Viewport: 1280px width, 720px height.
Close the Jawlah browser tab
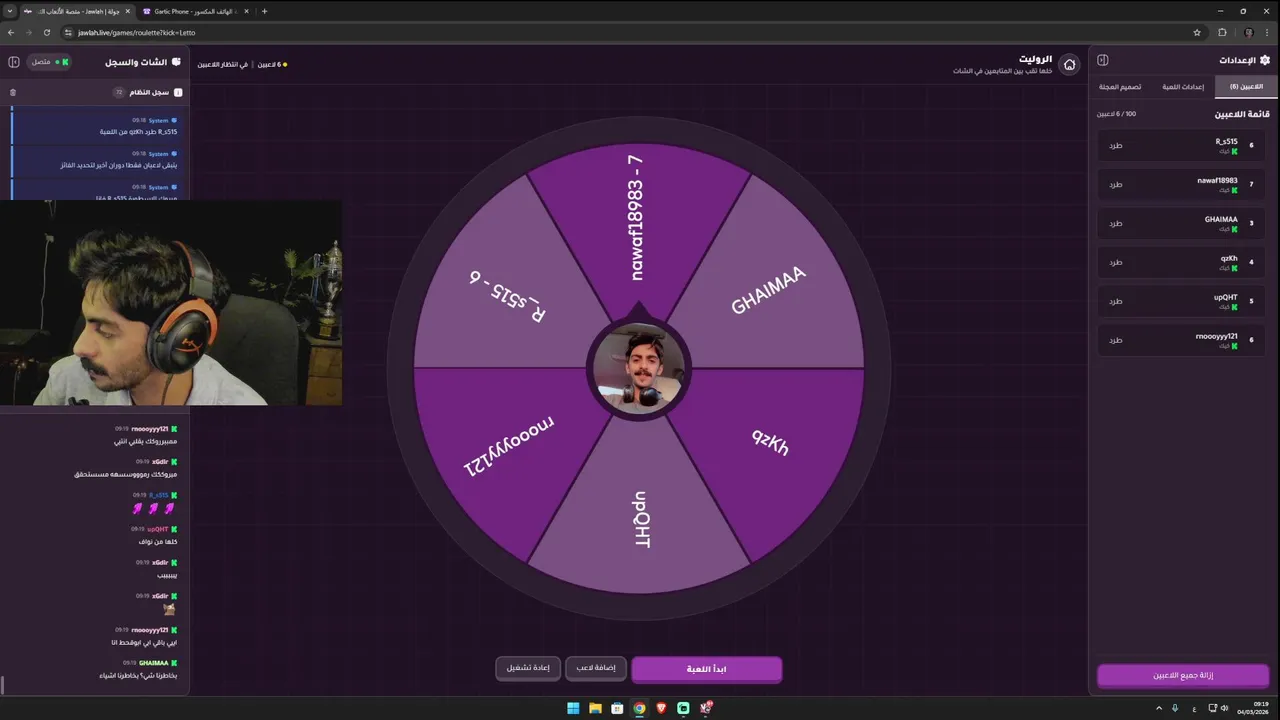[127, 11]
